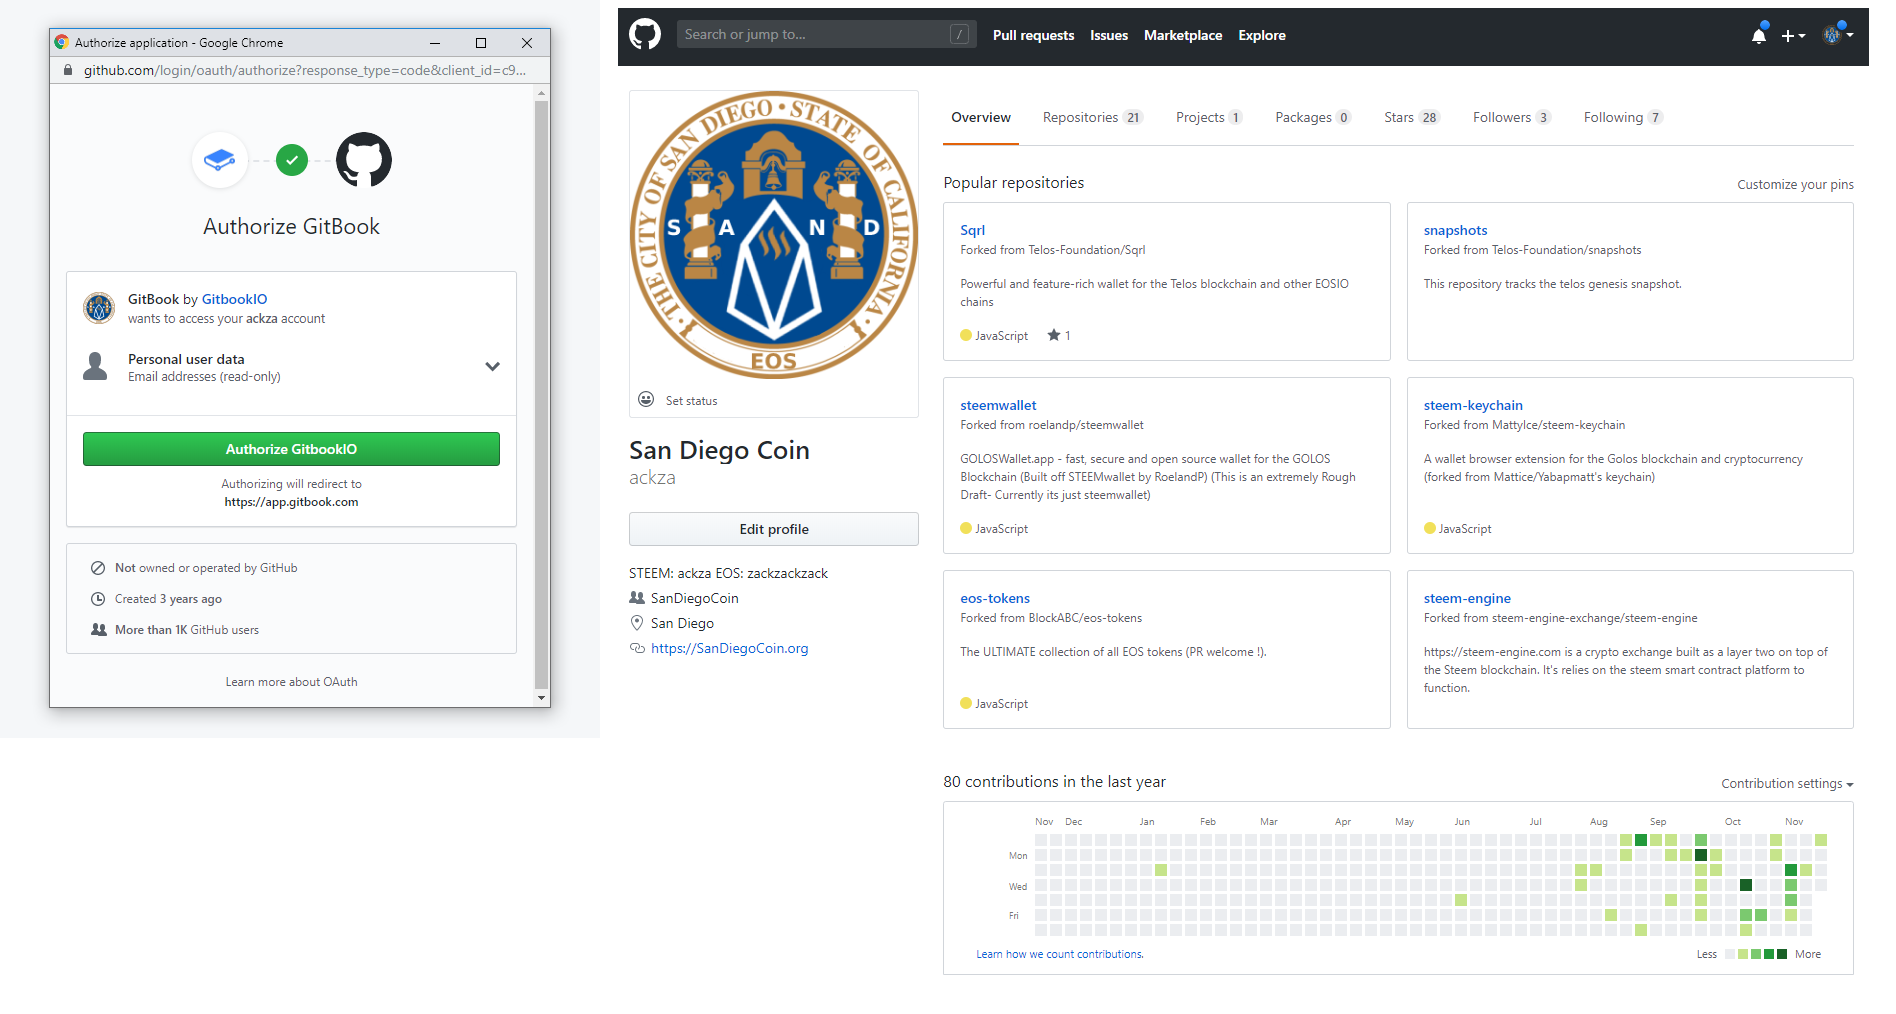The width and height of the screenshot is (1896, 1014).
Task: Click the popup address bar URL
Action: click(x=305, y=70)
